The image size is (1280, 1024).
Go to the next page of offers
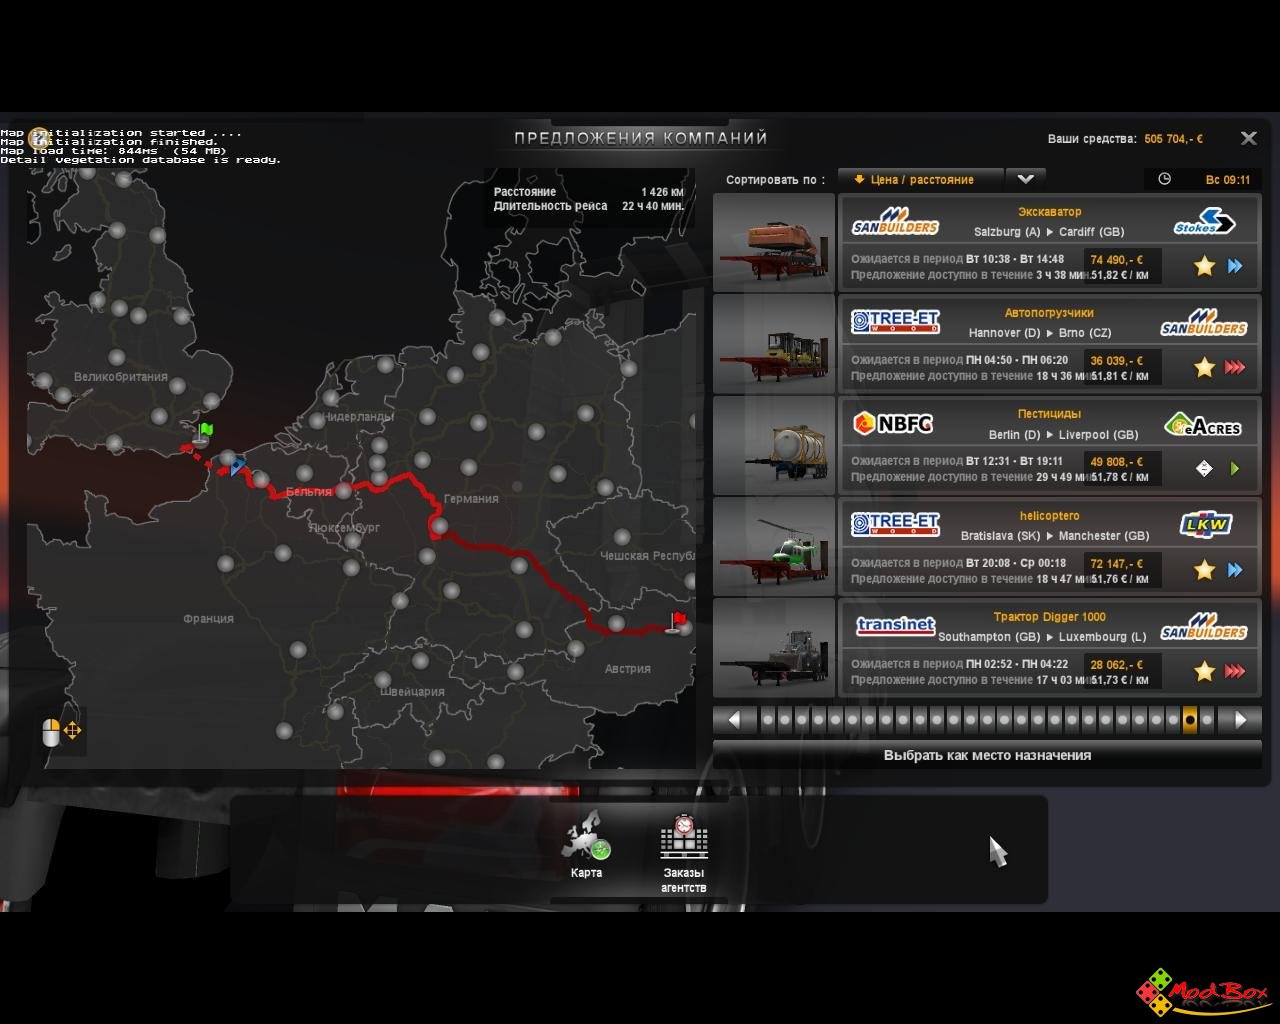point(1240,720)
